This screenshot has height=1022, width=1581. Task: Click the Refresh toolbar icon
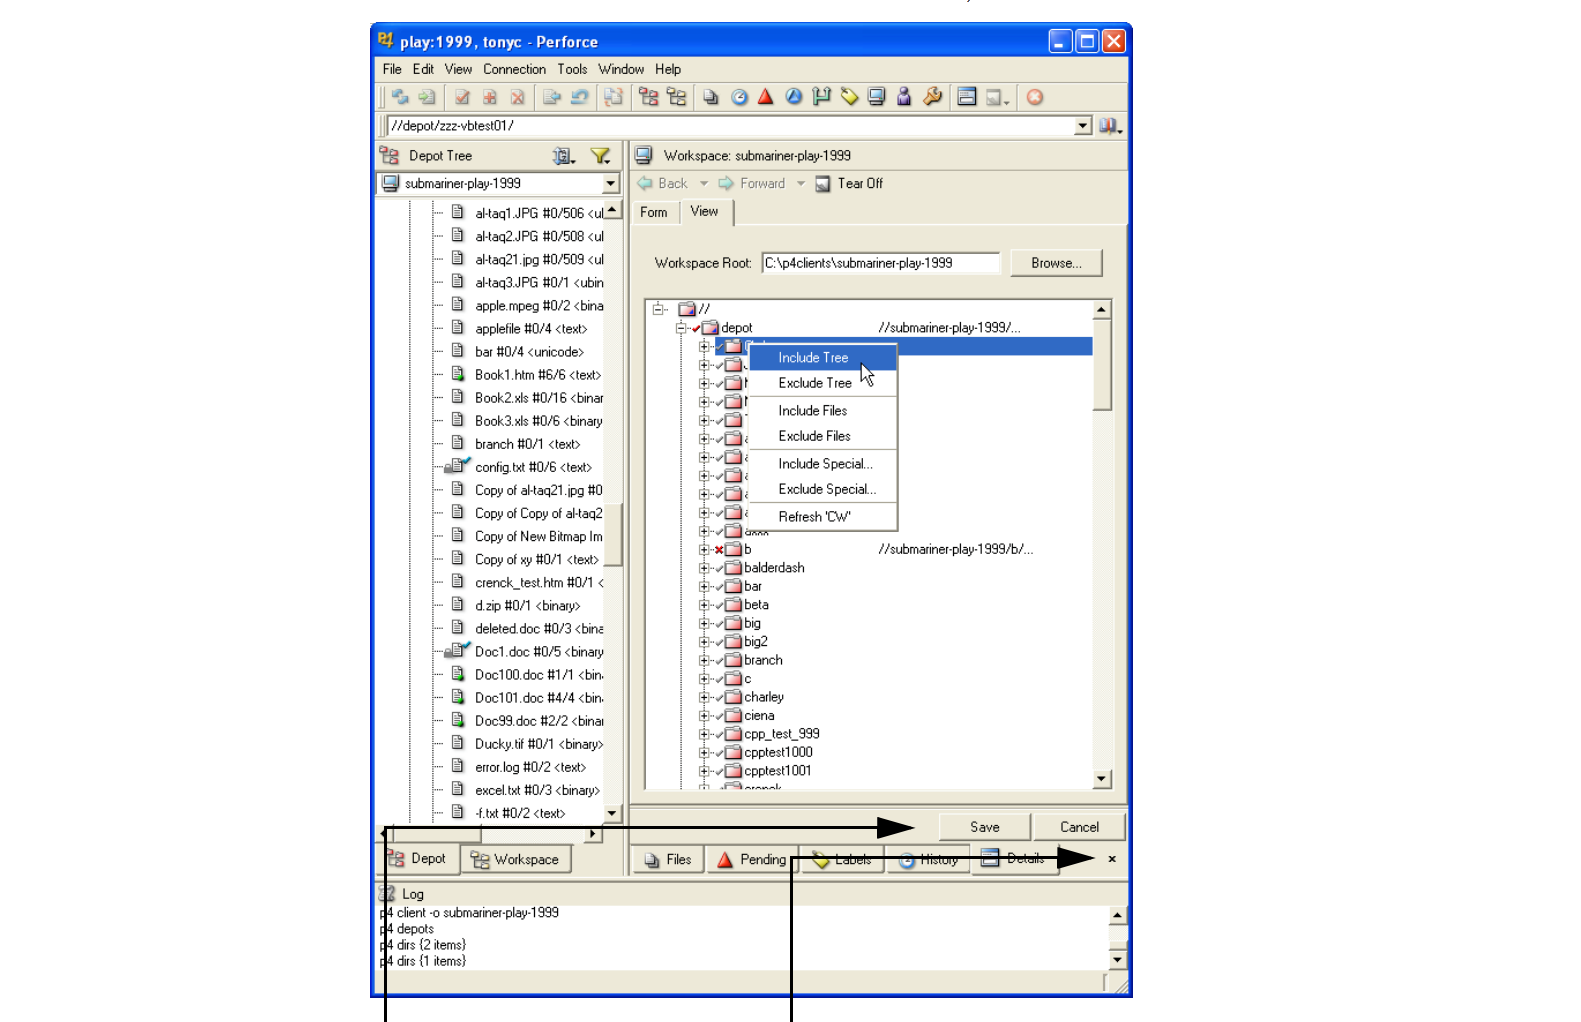(x=400, y=97)
